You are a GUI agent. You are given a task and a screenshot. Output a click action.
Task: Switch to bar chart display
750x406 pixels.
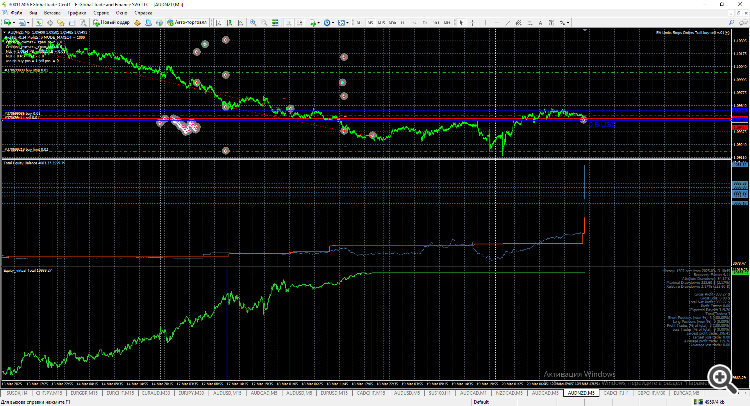click(219, 22)
